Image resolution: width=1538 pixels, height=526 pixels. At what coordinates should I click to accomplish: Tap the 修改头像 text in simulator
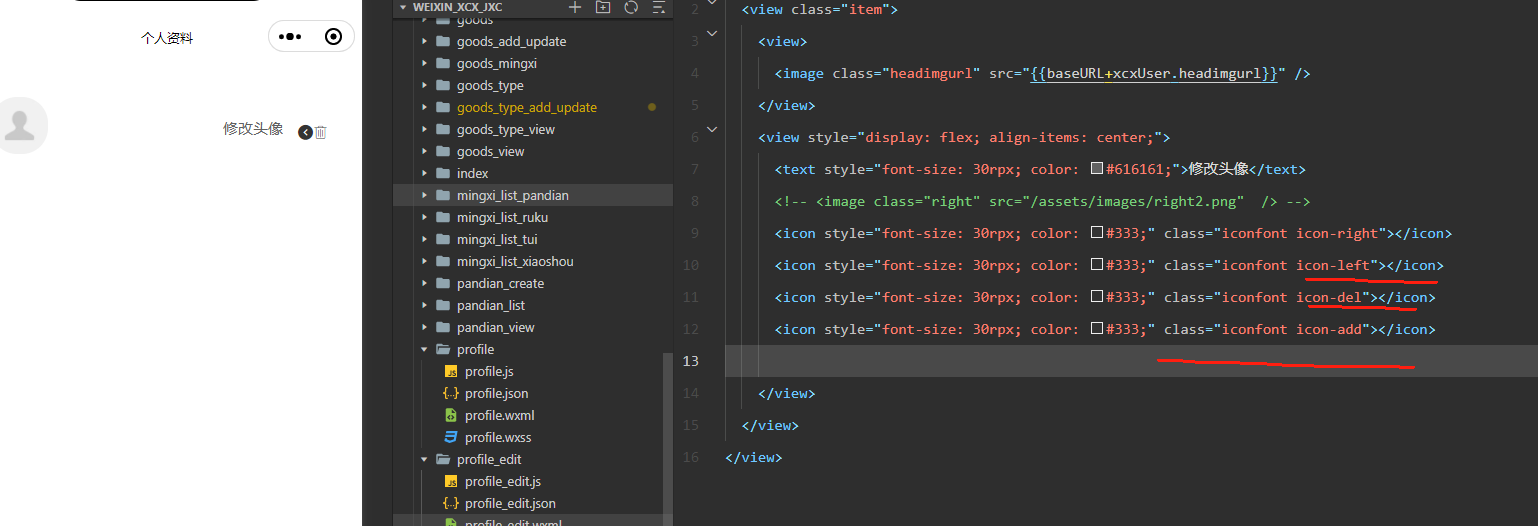coord(253,129)
